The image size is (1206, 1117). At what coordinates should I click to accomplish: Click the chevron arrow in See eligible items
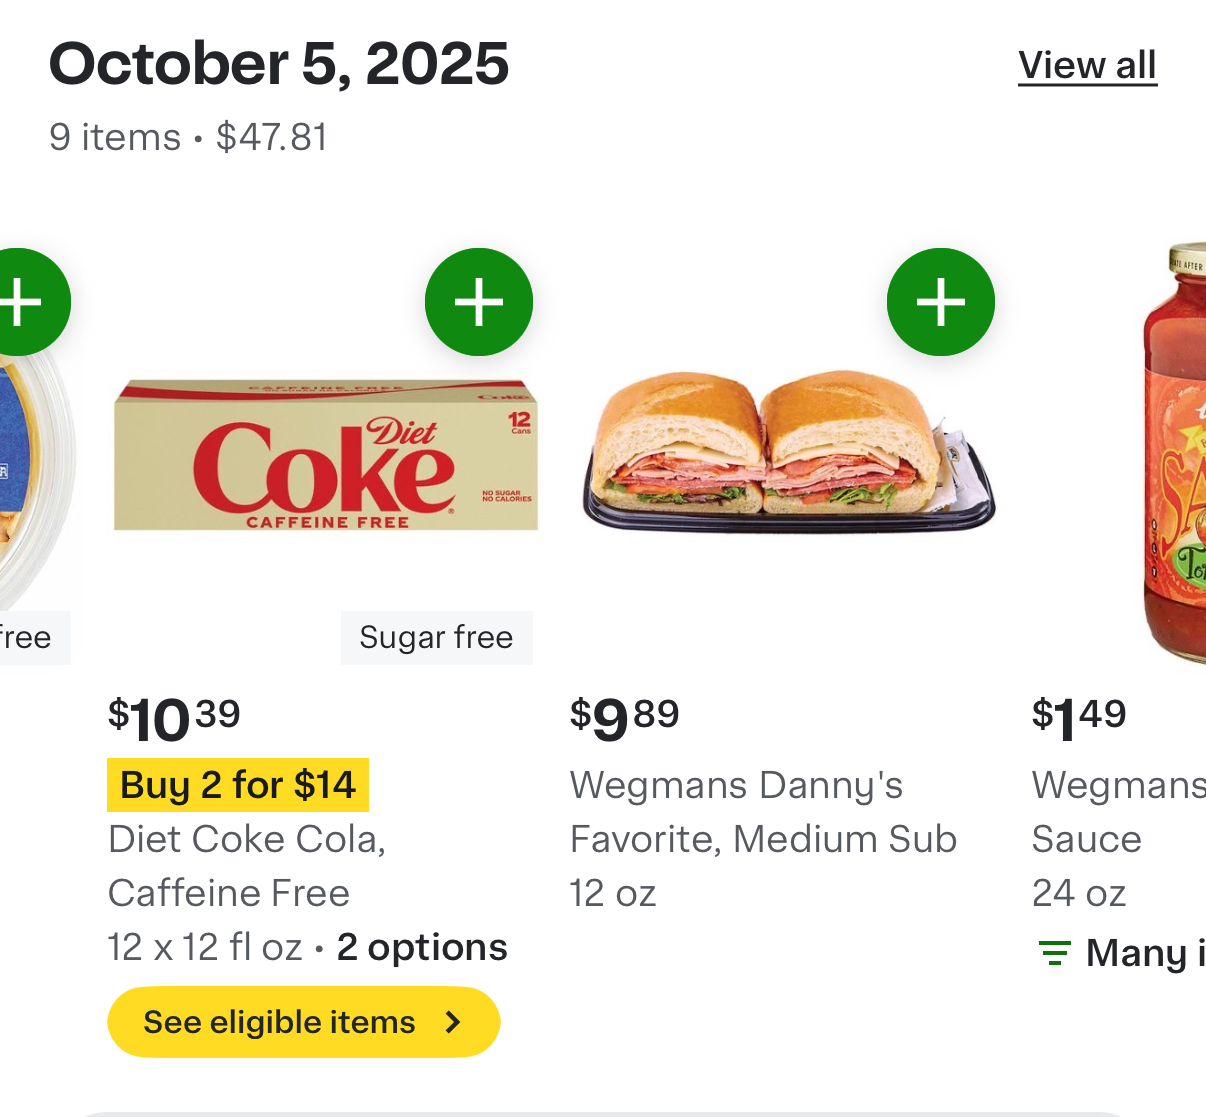coord(454,1022)
